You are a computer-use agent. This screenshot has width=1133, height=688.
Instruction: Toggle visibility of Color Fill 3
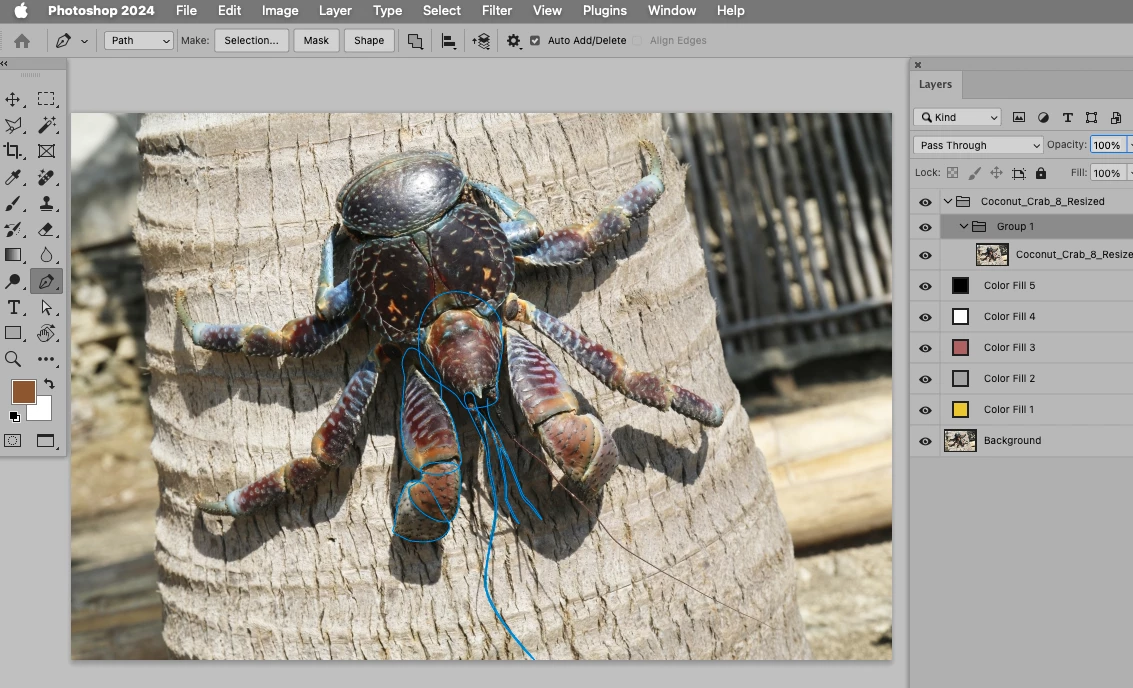pos(925,348)
